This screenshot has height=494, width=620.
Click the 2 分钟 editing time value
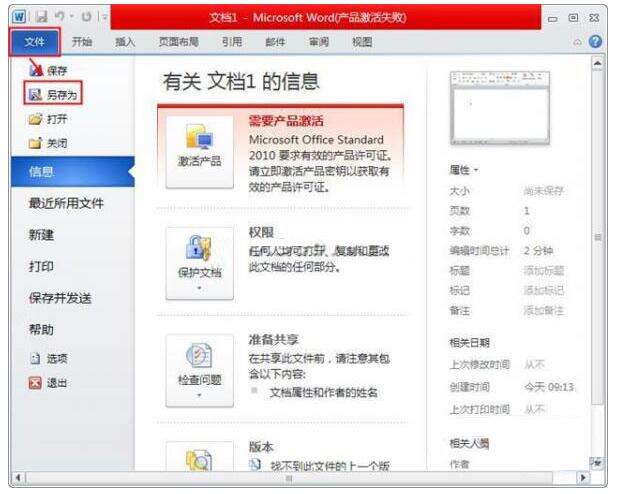(x=539, y=250)
